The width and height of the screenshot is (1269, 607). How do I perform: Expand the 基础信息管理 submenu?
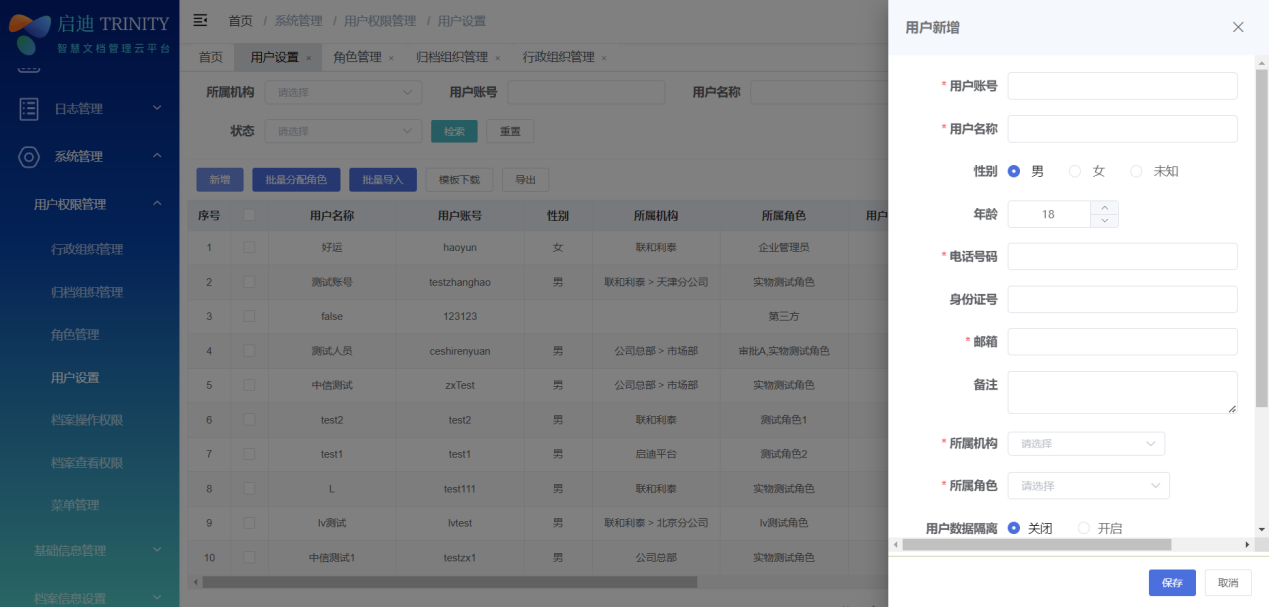click(x=157, y=550)
